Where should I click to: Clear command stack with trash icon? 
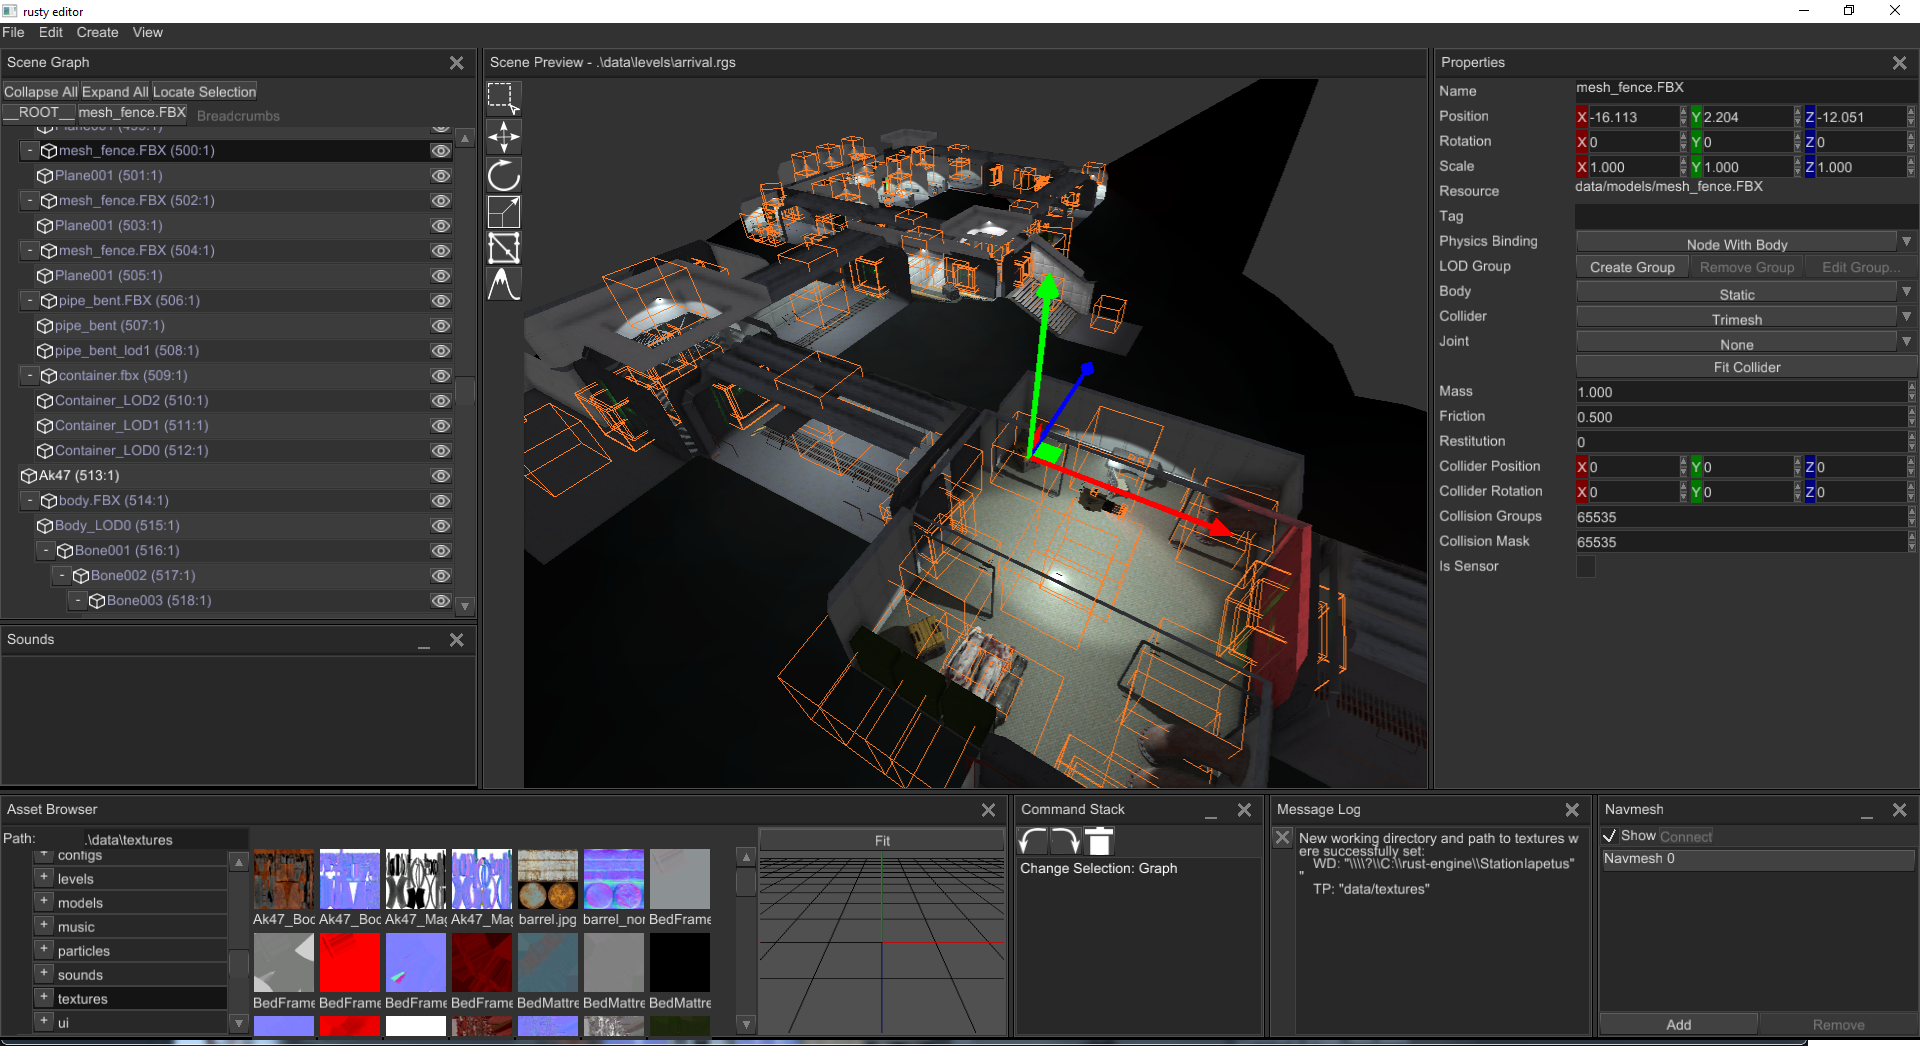point(1099,841)
